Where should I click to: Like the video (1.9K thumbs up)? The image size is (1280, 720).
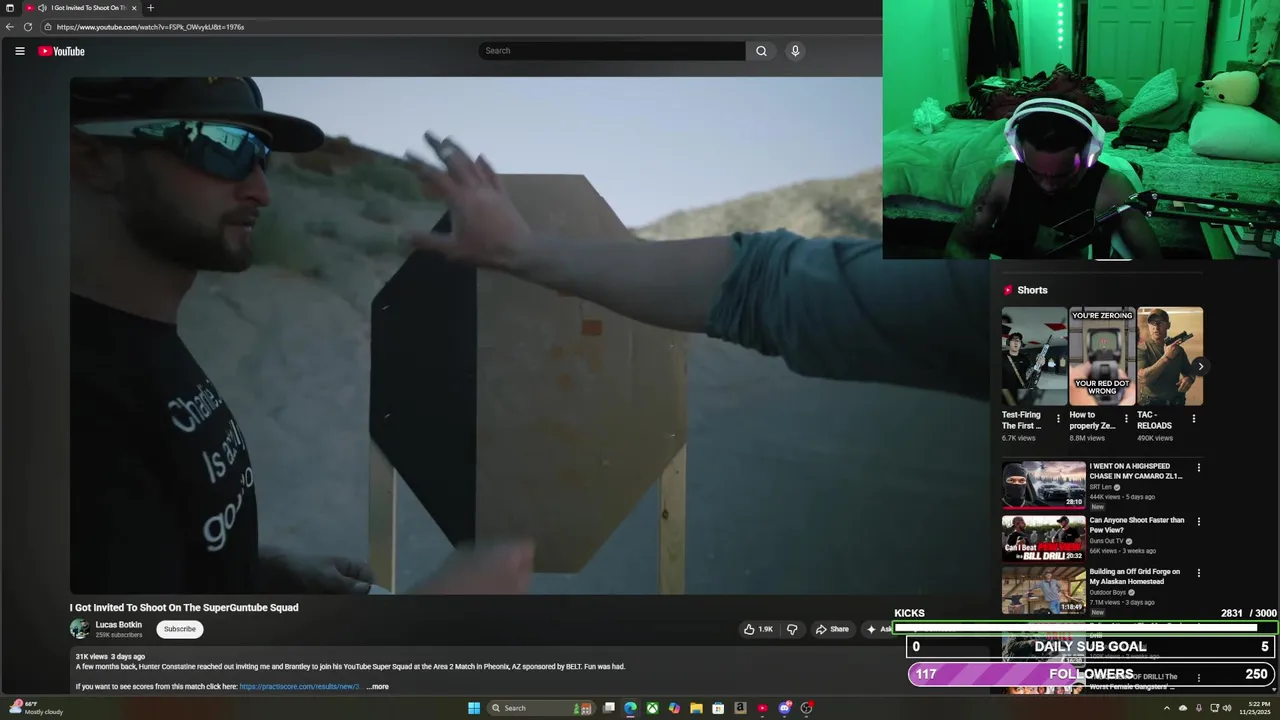(758, 629)
